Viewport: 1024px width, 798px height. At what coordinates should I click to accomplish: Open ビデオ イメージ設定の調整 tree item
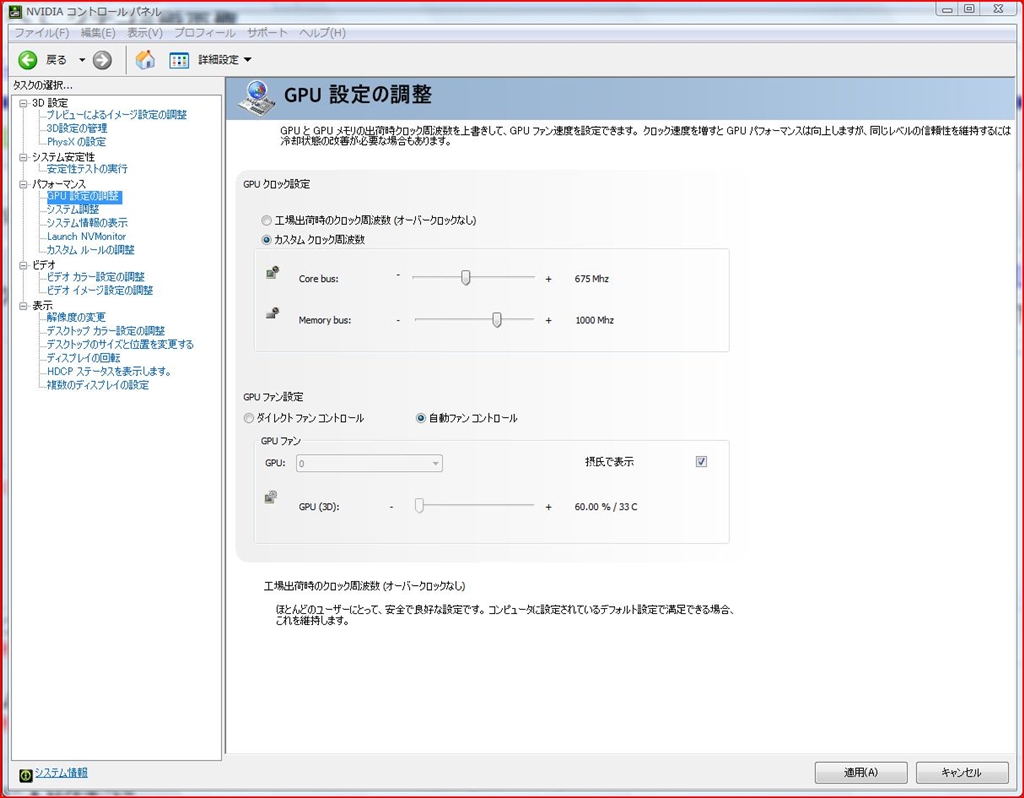[99, 291]
